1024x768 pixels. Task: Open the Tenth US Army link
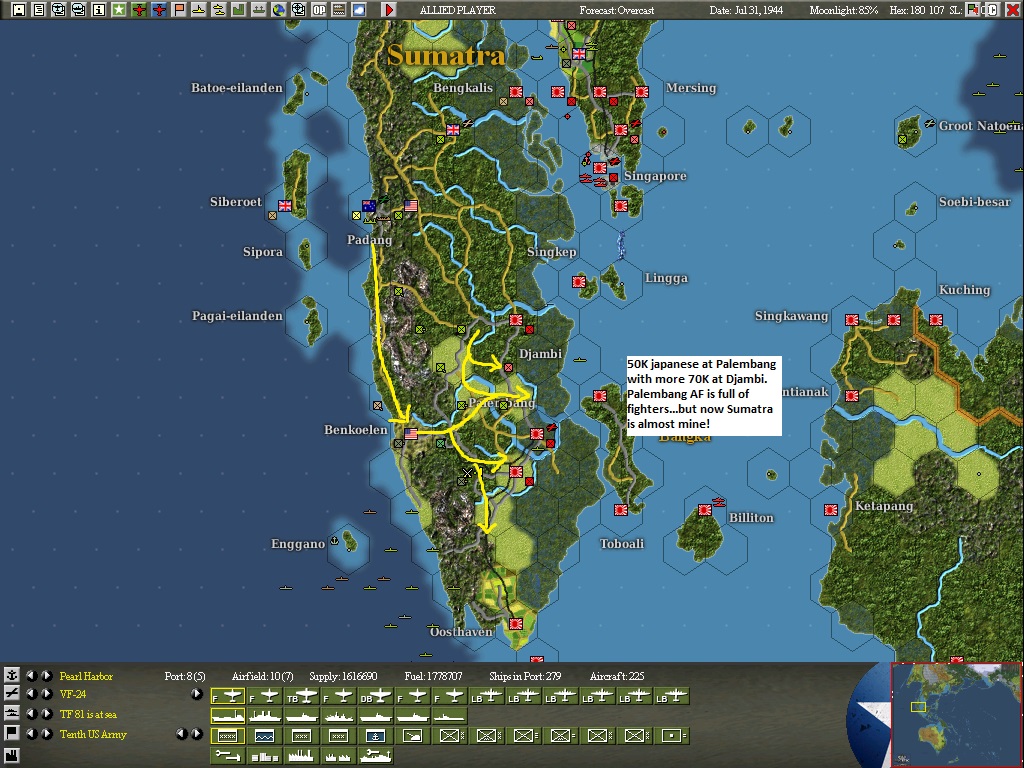coord(93,734)
